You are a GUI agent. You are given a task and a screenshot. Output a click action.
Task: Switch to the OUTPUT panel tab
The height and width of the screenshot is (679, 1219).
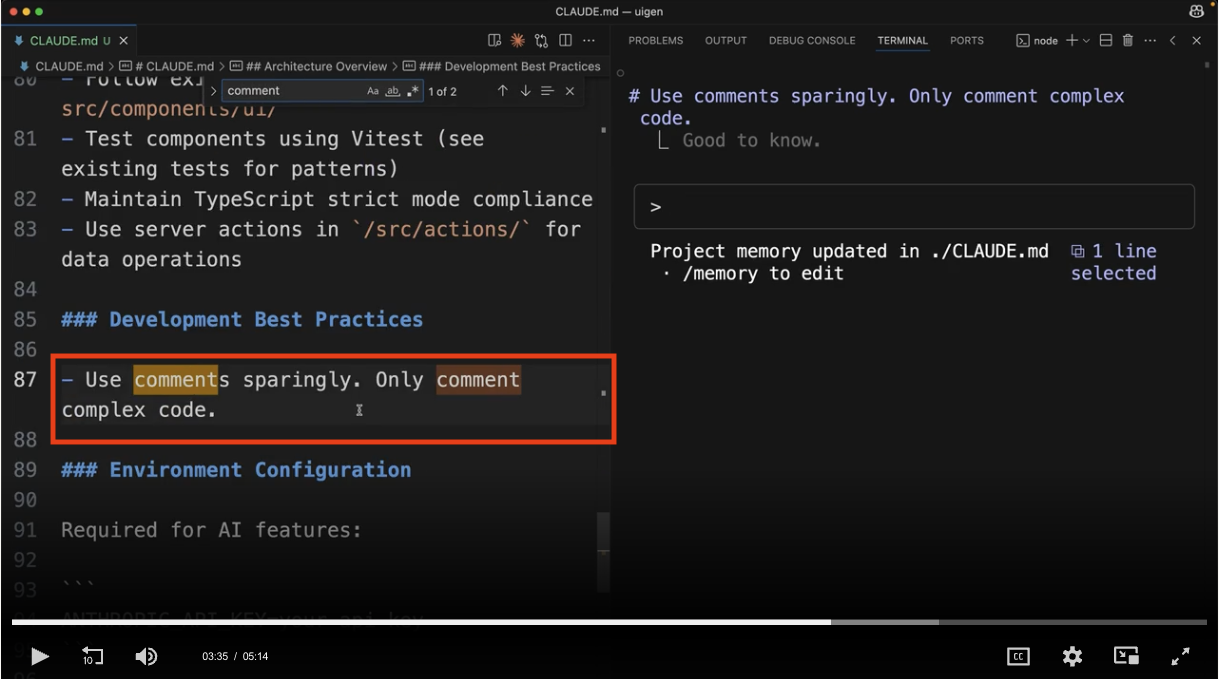tap(726, 41)
